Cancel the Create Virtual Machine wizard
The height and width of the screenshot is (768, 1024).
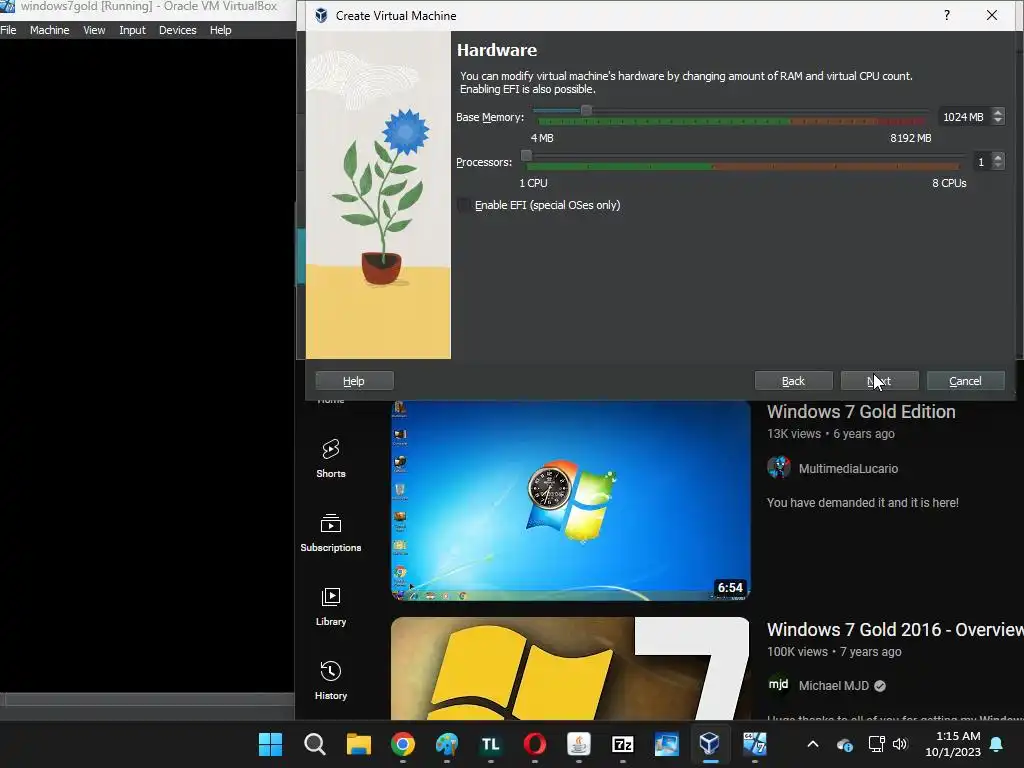(x=965, y=381)
